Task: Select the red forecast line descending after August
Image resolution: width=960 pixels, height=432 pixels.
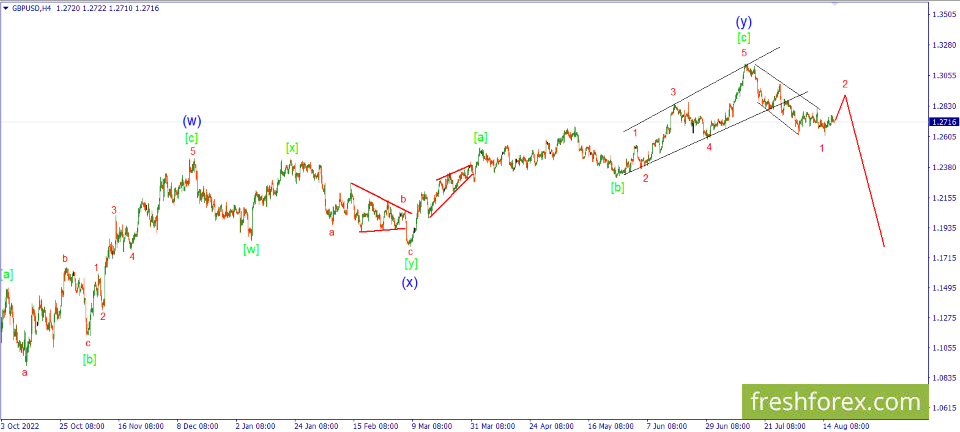Action: coord(864,171)
